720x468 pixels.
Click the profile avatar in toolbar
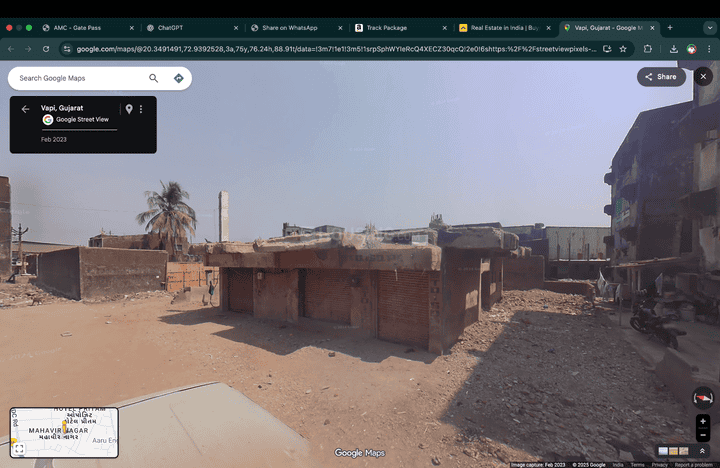692,49
